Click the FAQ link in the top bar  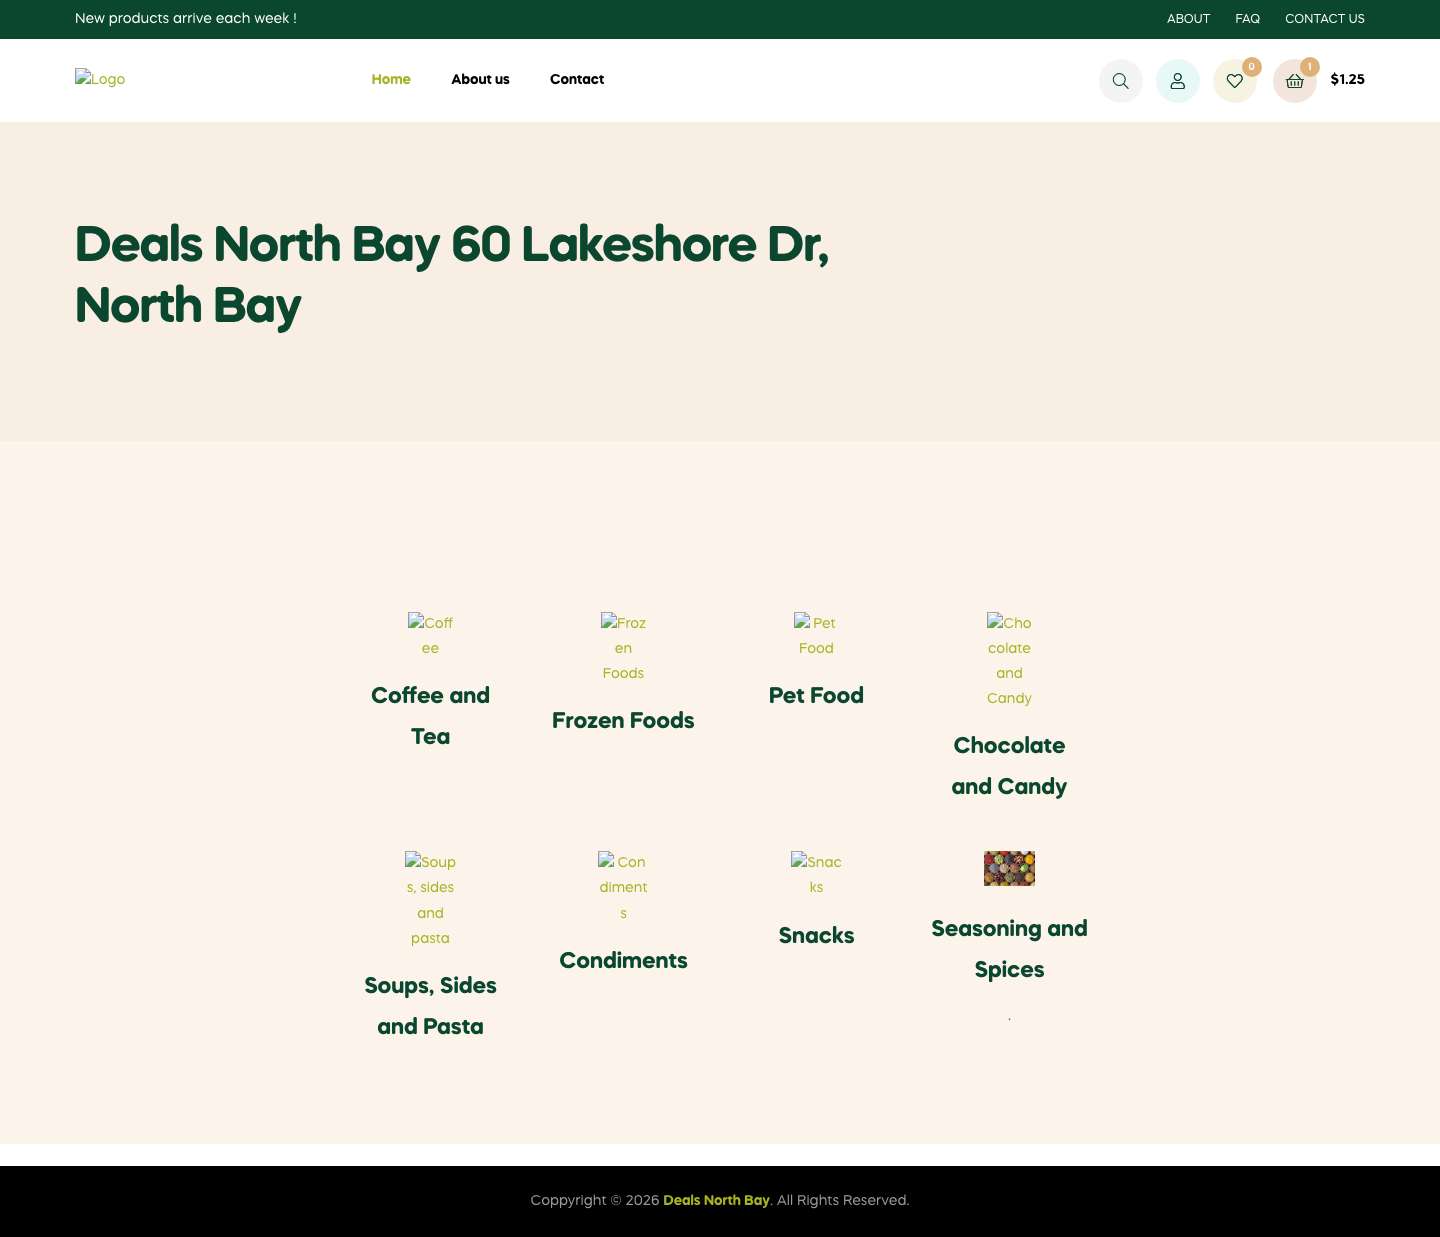[1247, 19]
